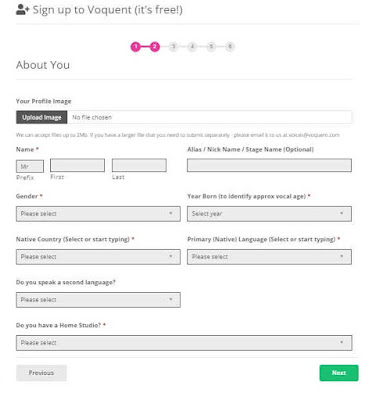This screenshot has width=376, height=400.
Task: Open the Home Studio dropdown
Action: click(184, 343)
